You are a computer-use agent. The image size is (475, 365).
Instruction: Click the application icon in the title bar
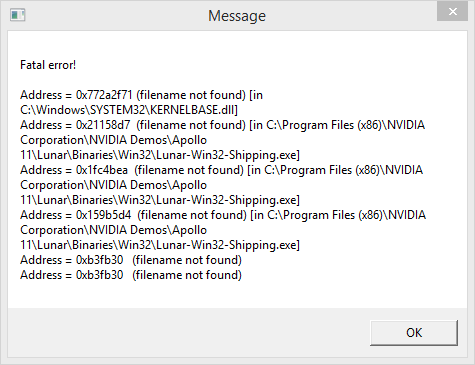18,15
